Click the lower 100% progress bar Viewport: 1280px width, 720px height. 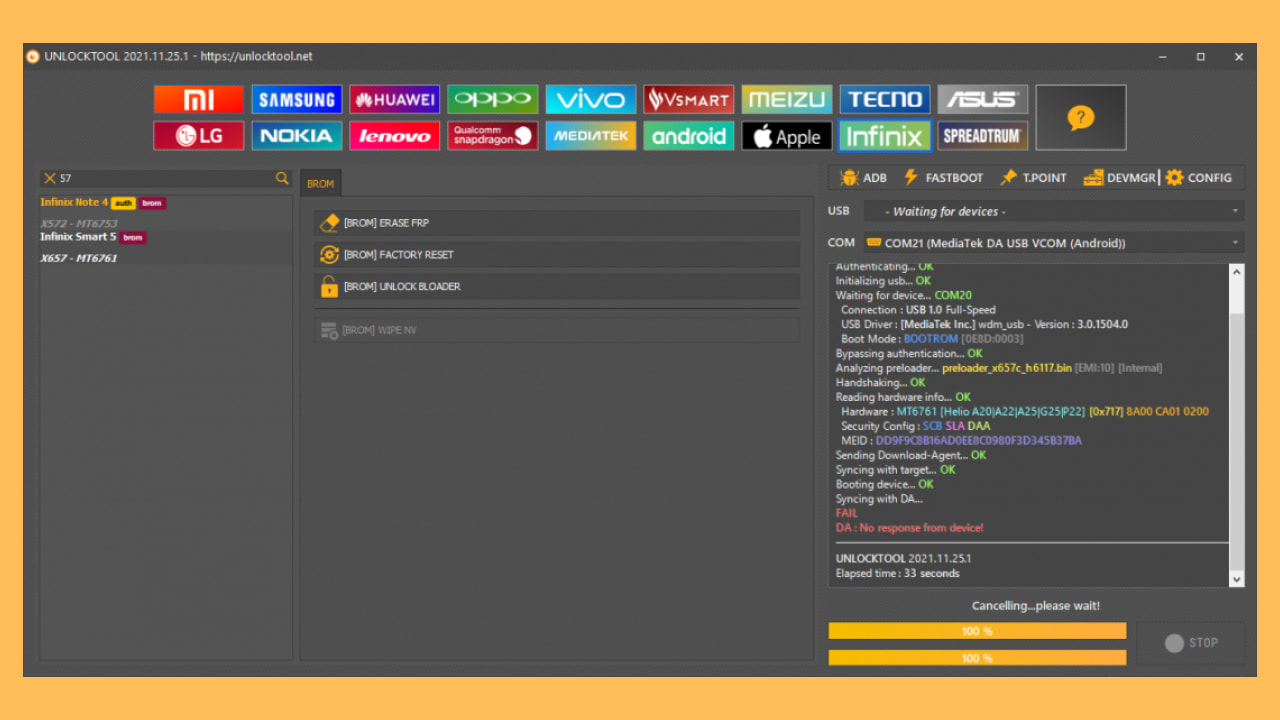click(x=977, y=658)
